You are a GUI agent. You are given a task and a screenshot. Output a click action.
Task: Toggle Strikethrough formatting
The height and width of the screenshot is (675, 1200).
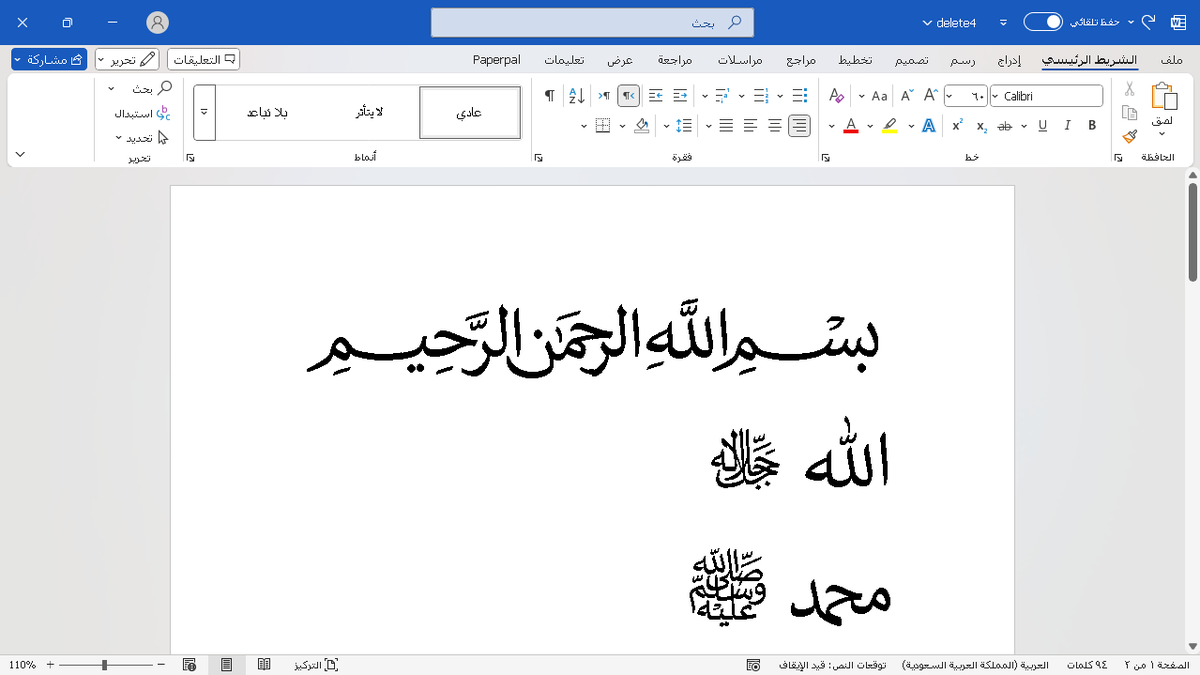point(1006,125)
